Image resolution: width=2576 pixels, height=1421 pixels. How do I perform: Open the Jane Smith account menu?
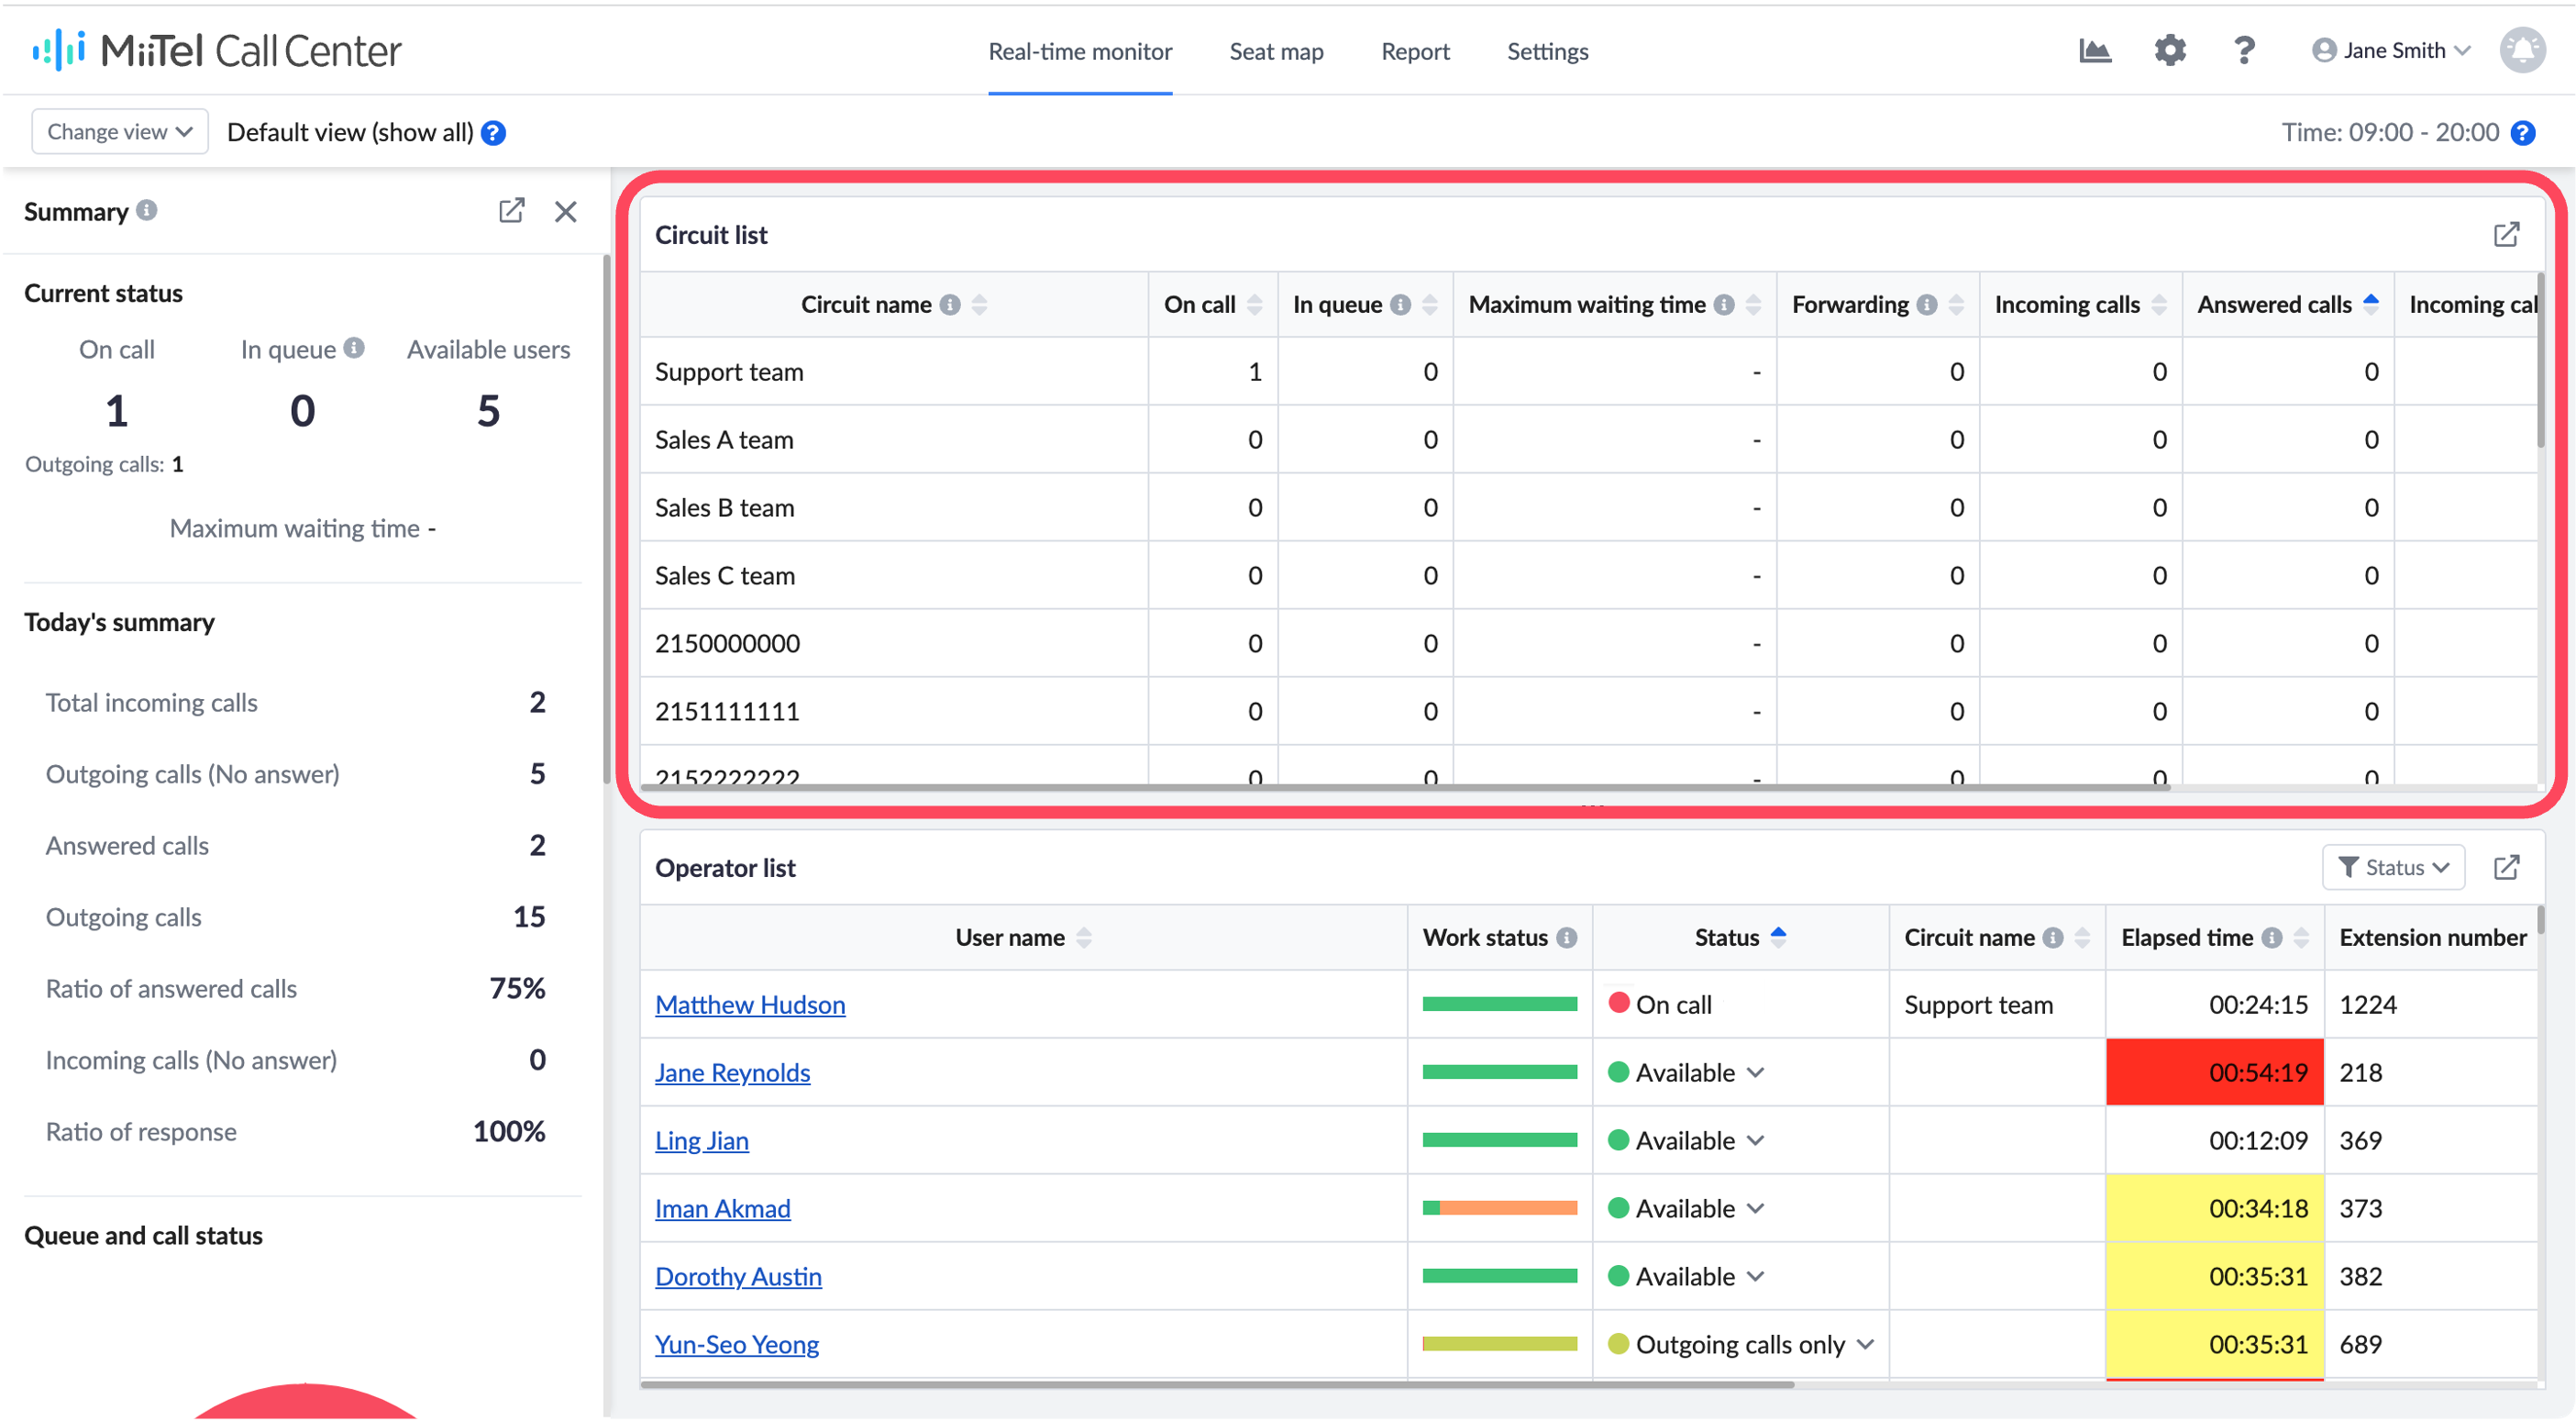point(2390,50)
